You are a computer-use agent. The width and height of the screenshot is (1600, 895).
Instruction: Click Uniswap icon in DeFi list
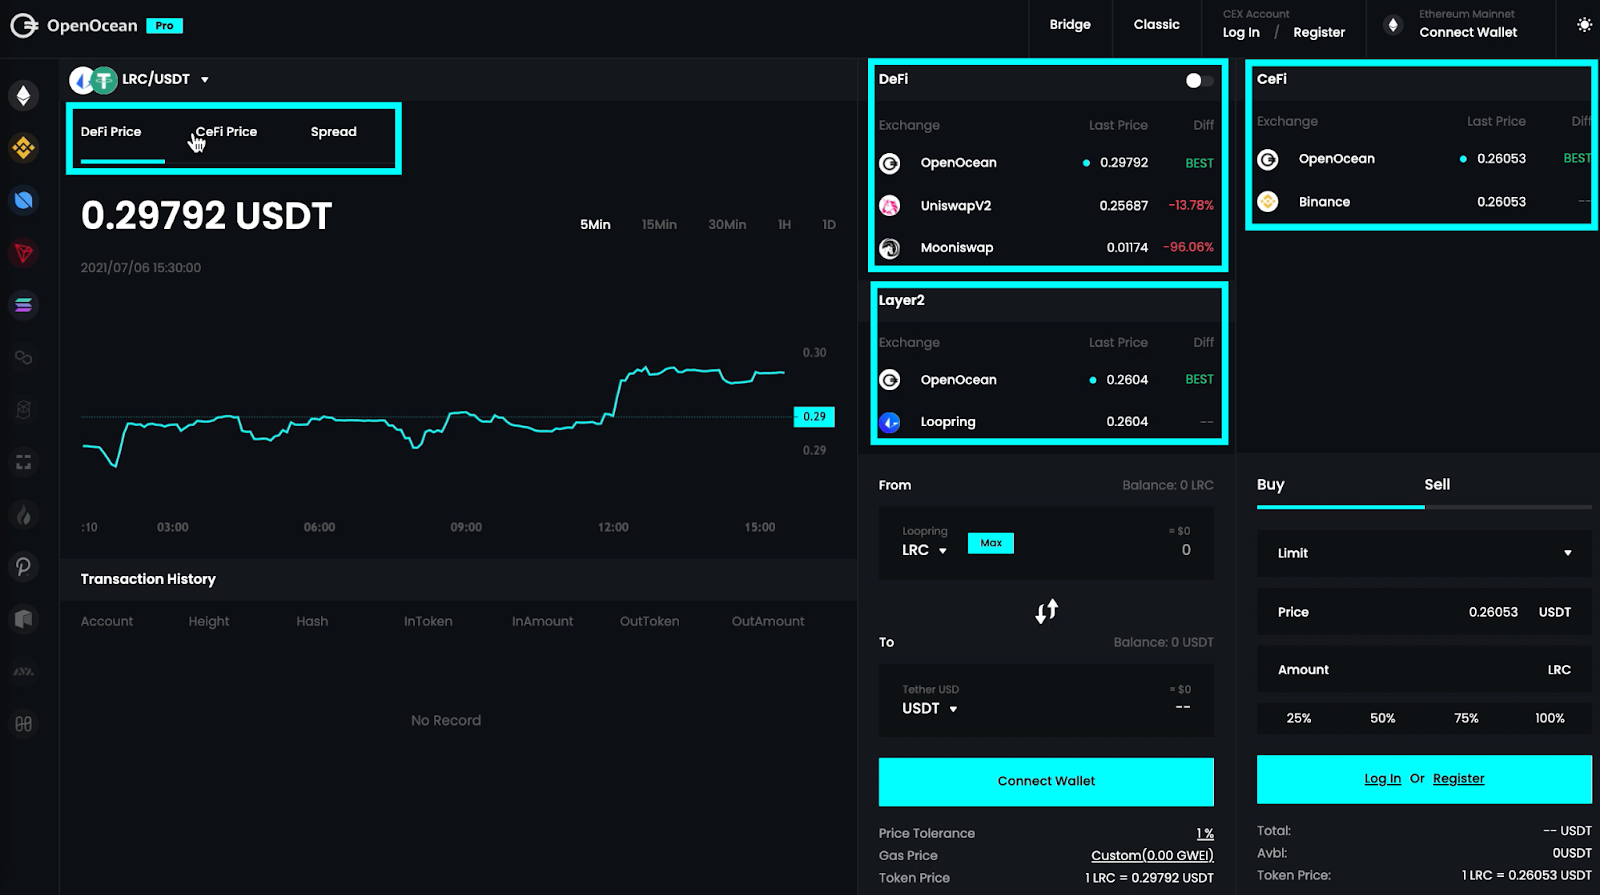pyautogui.click(x=889, y=206)
